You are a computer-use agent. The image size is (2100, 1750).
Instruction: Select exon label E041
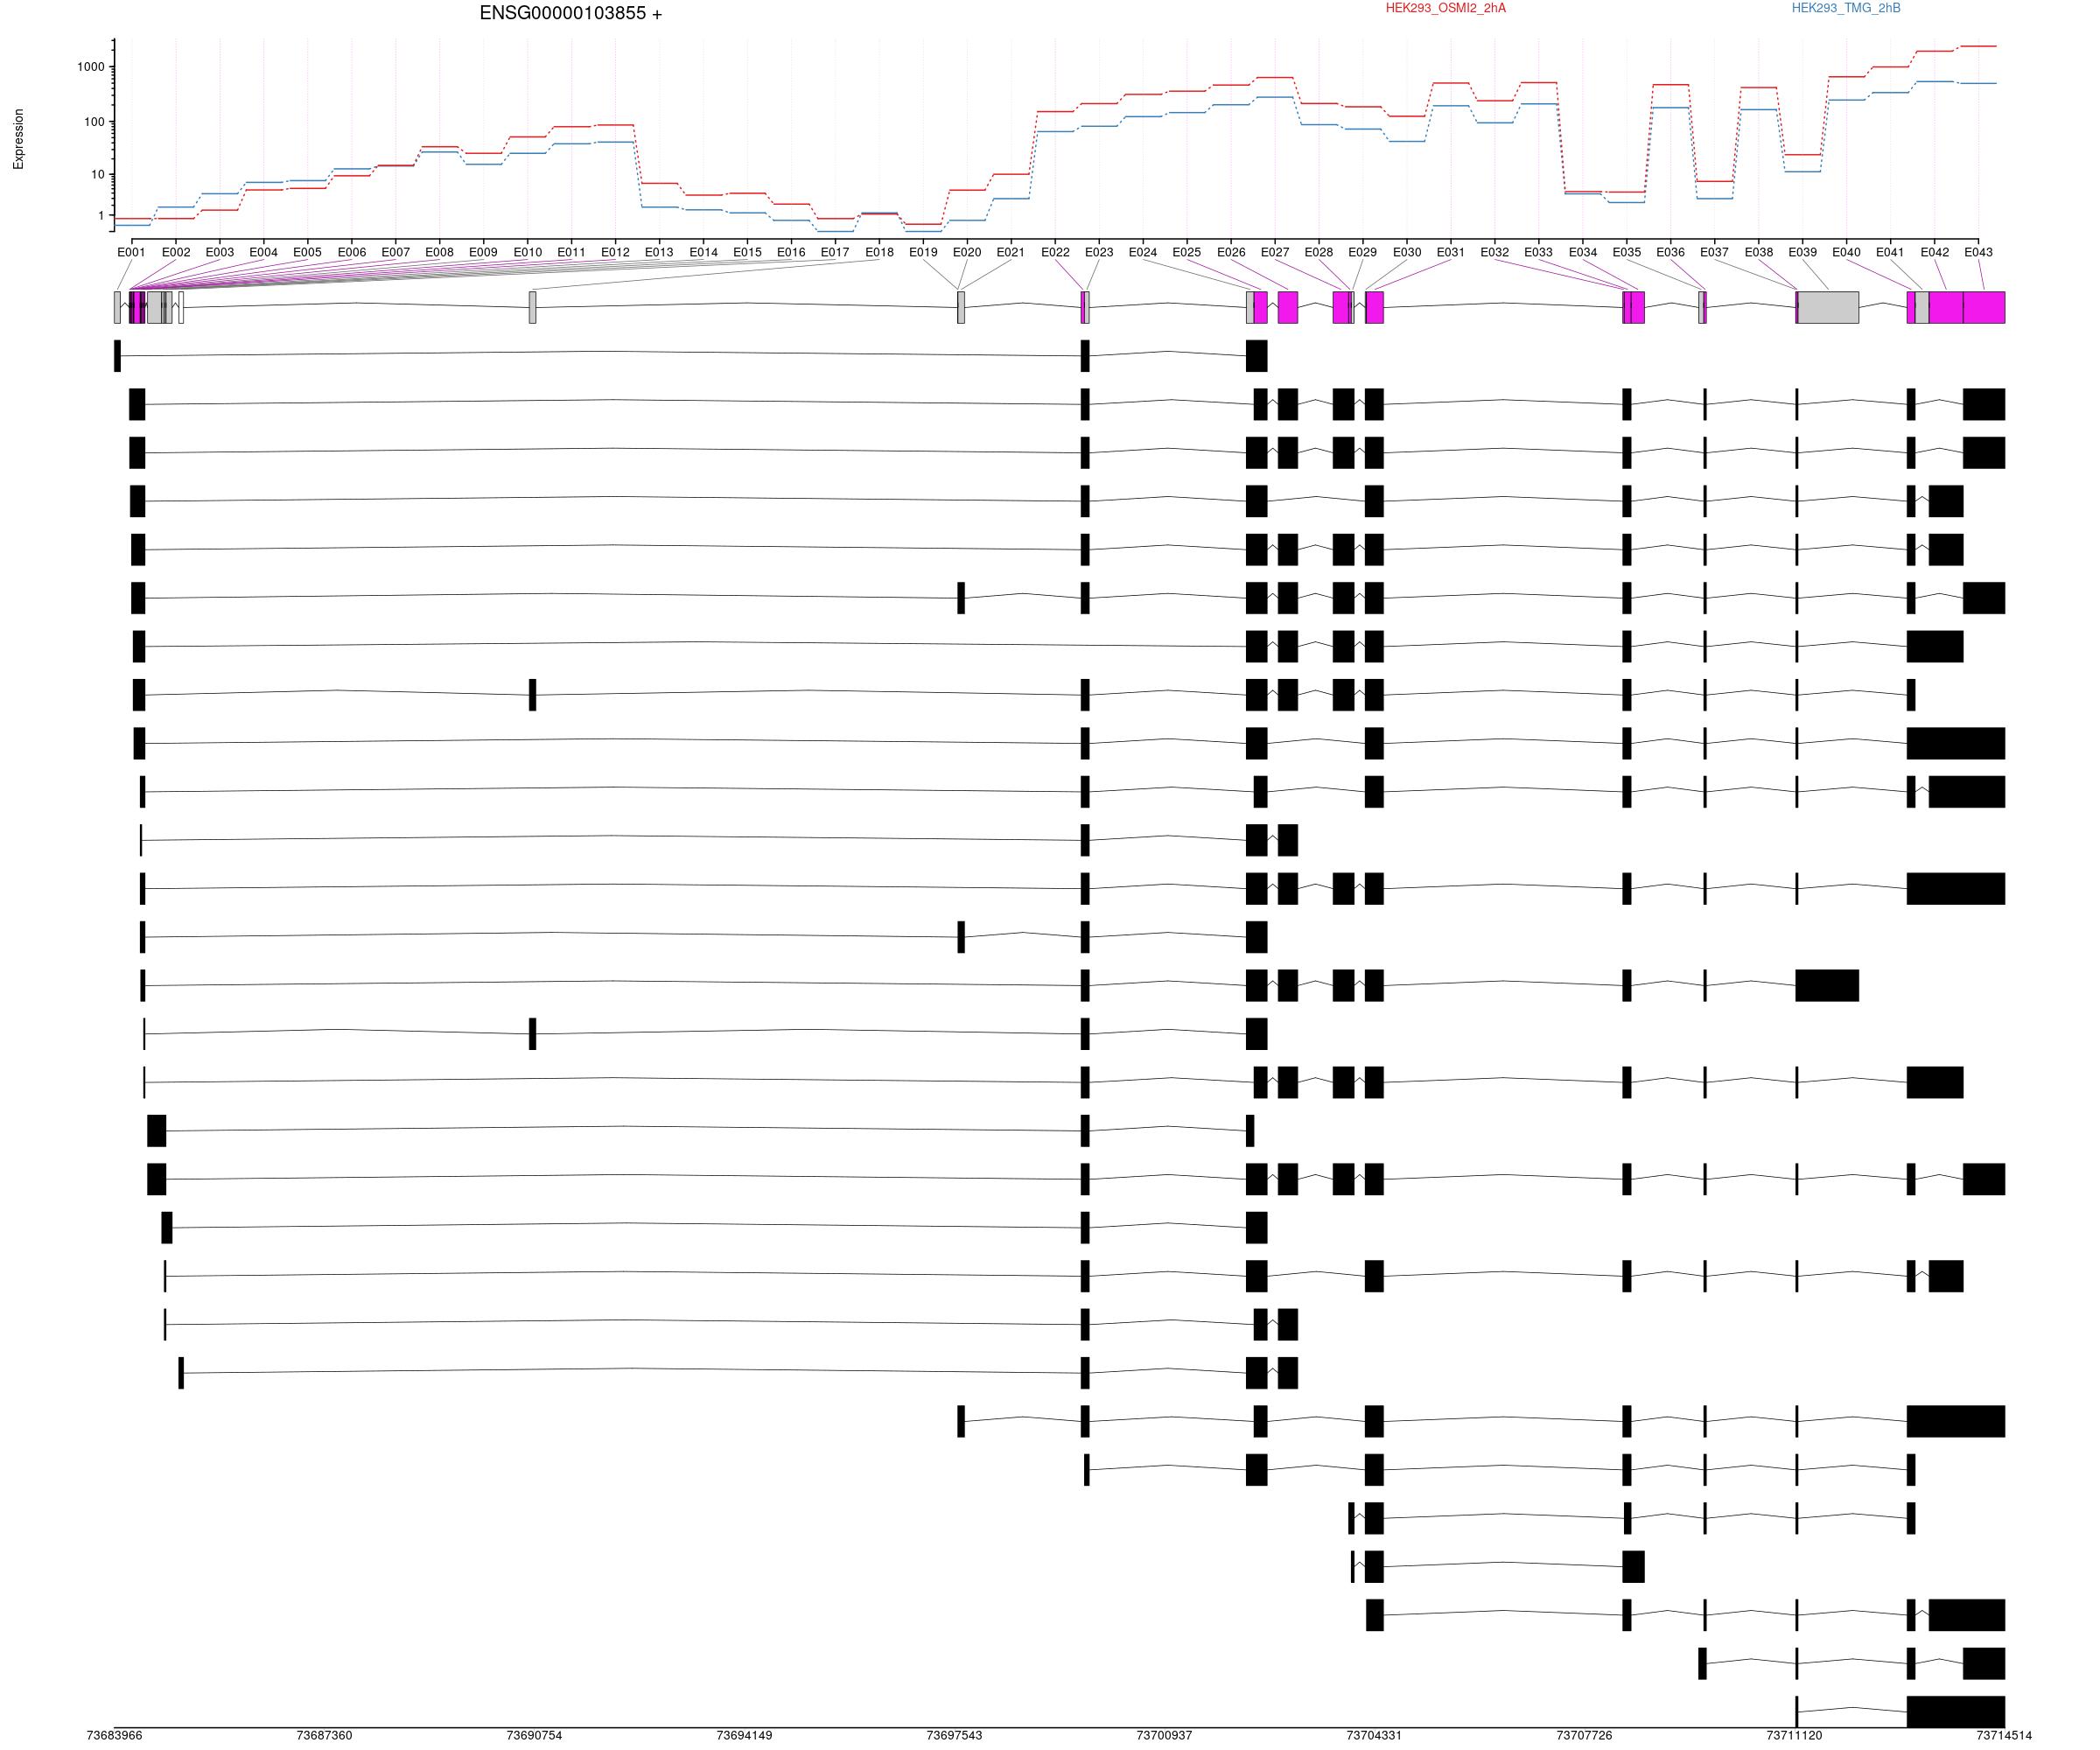(1890, 253)
